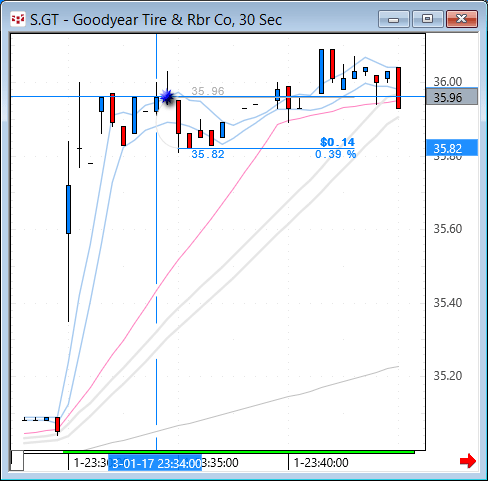Close the S.GT chart window
Image resolution: width=488 pixels, height=481 pixels.
click(462, 19)
